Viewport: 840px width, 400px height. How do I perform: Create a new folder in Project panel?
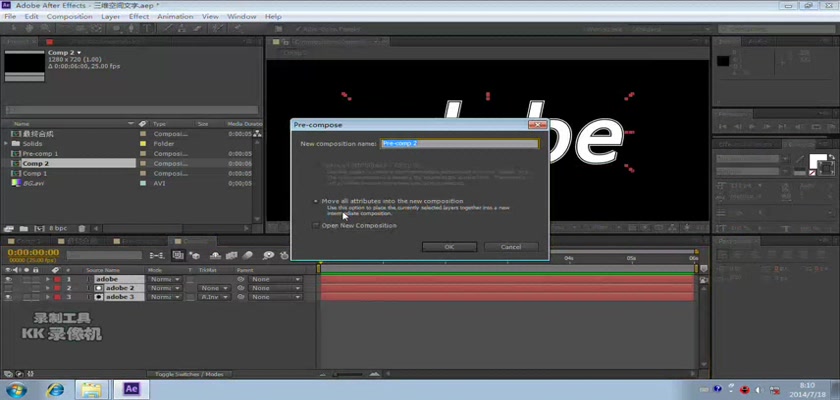(24, 228)
